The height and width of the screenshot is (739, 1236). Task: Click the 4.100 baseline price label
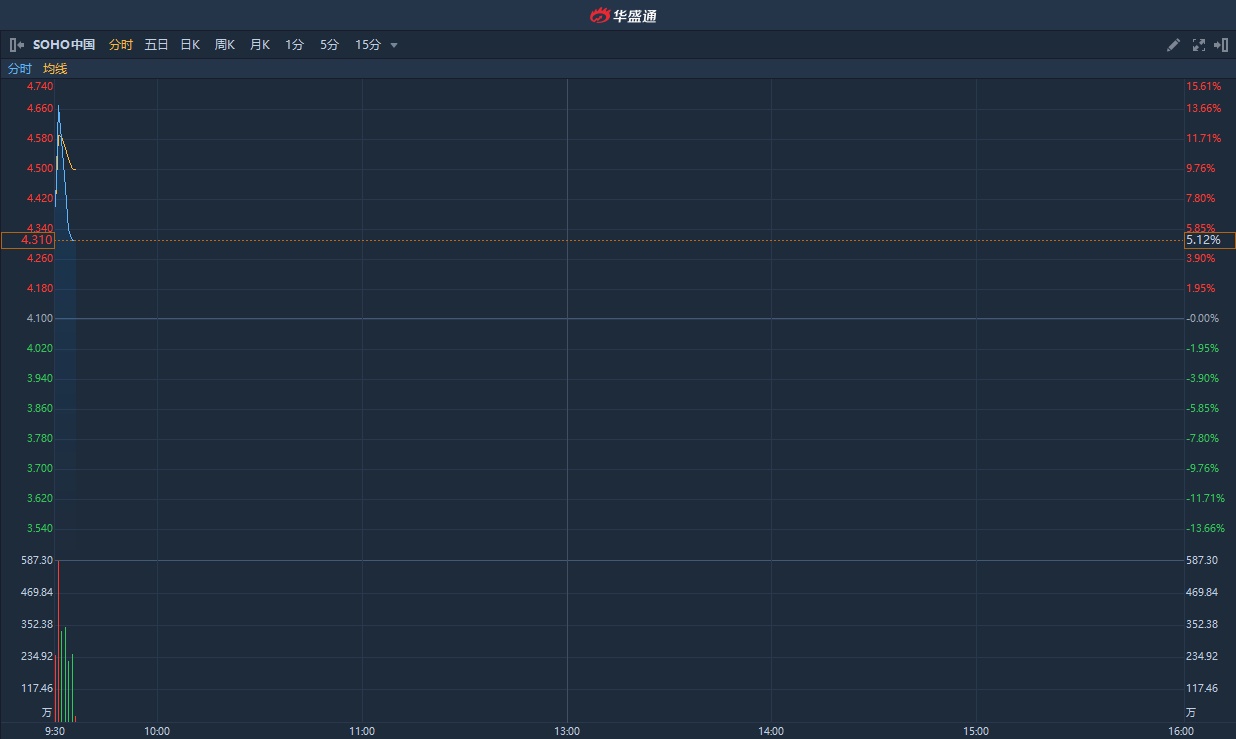(40, 318)
